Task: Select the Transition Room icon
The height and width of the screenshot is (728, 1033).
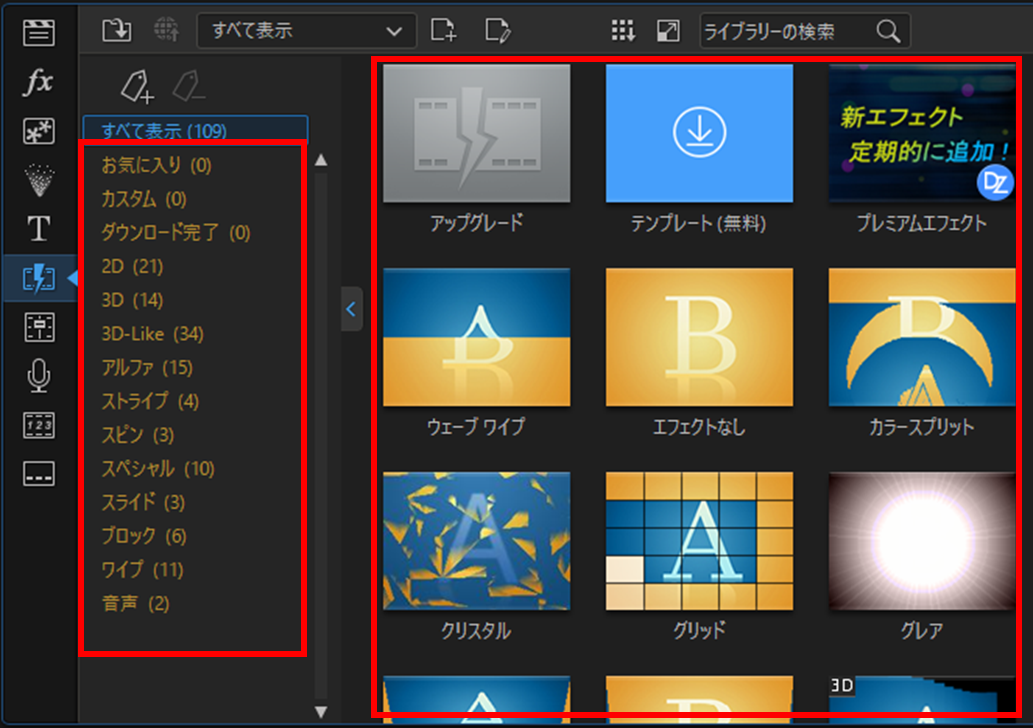Action: 39,278
